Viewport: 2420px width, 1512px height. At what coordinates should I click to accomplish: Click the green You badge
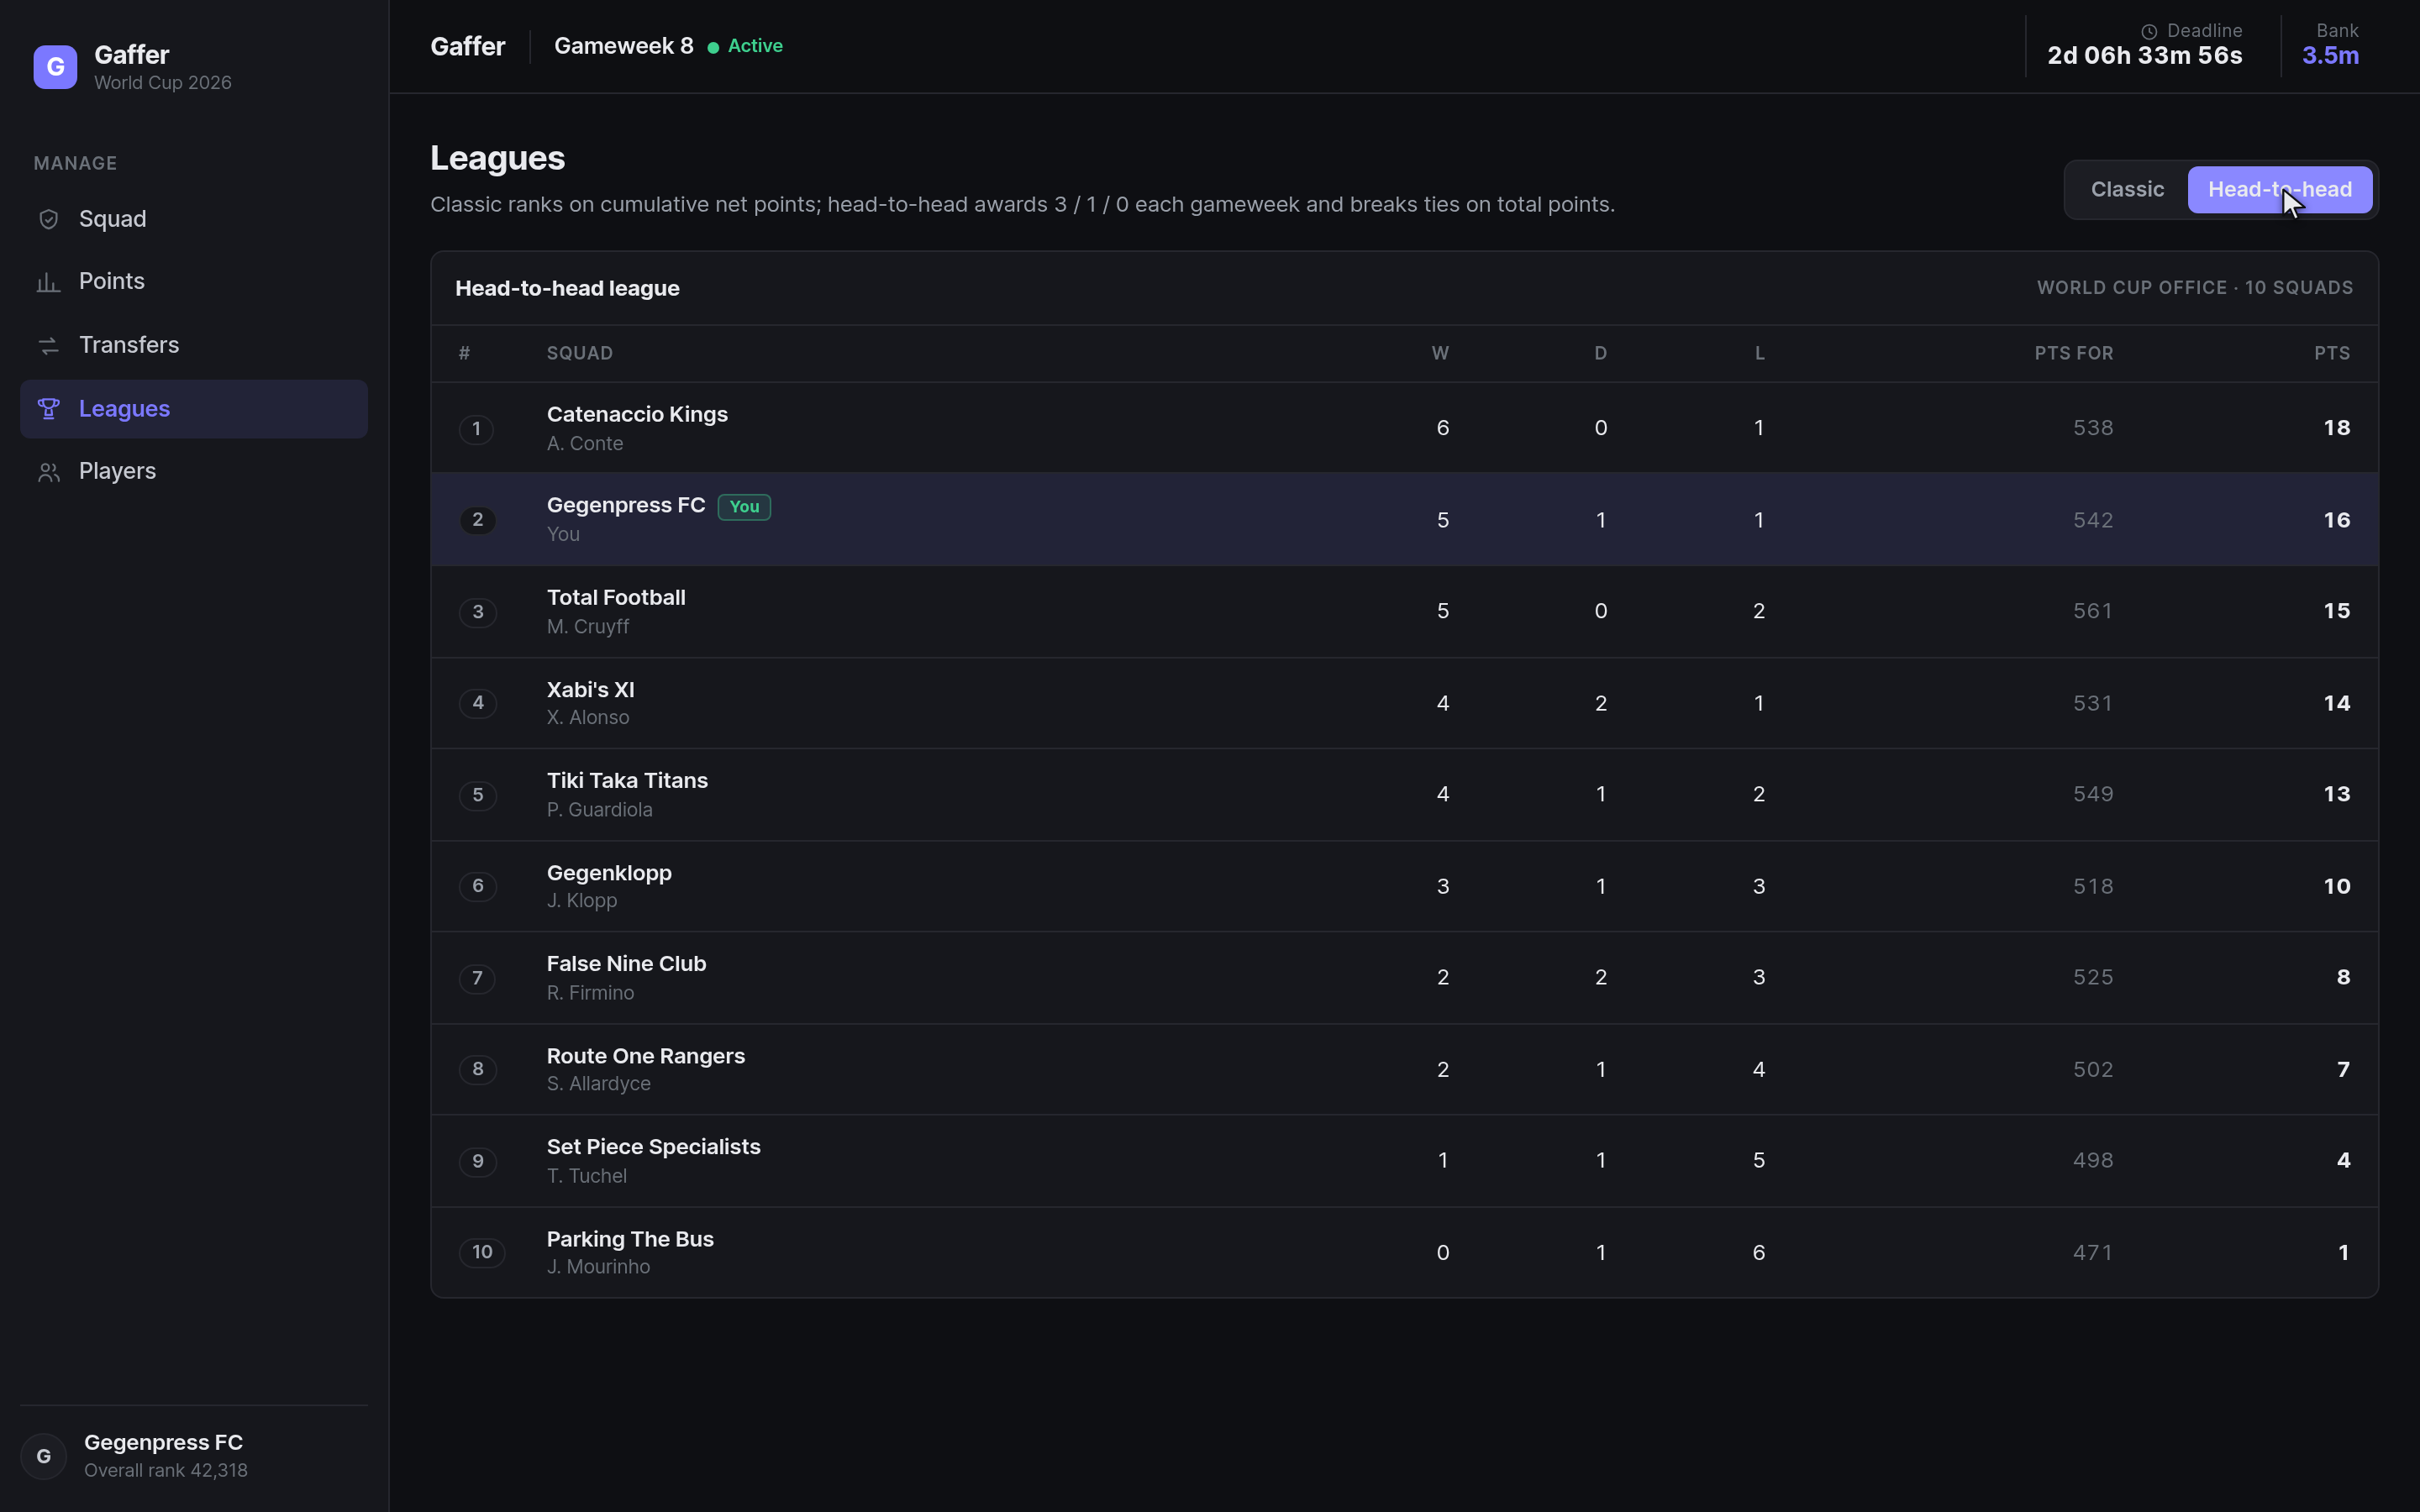tap(744, 507)
